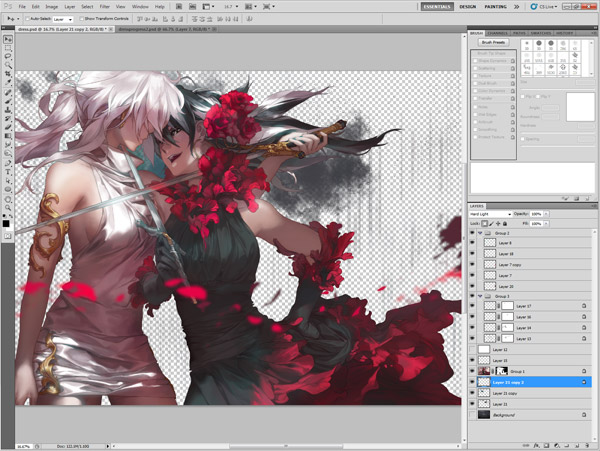Screen dimensions: 600x451
Task: Hide the Group 2 layer group
Action: click(x=472, y=233)
